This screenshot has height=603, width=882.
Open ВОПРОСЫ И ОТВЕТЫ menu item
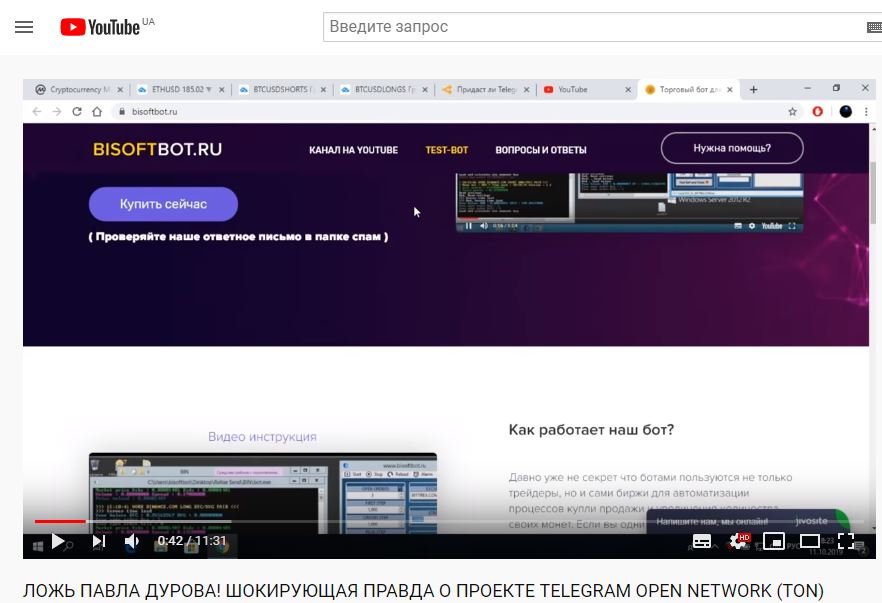pyautogui.click(x=541, y=150)
